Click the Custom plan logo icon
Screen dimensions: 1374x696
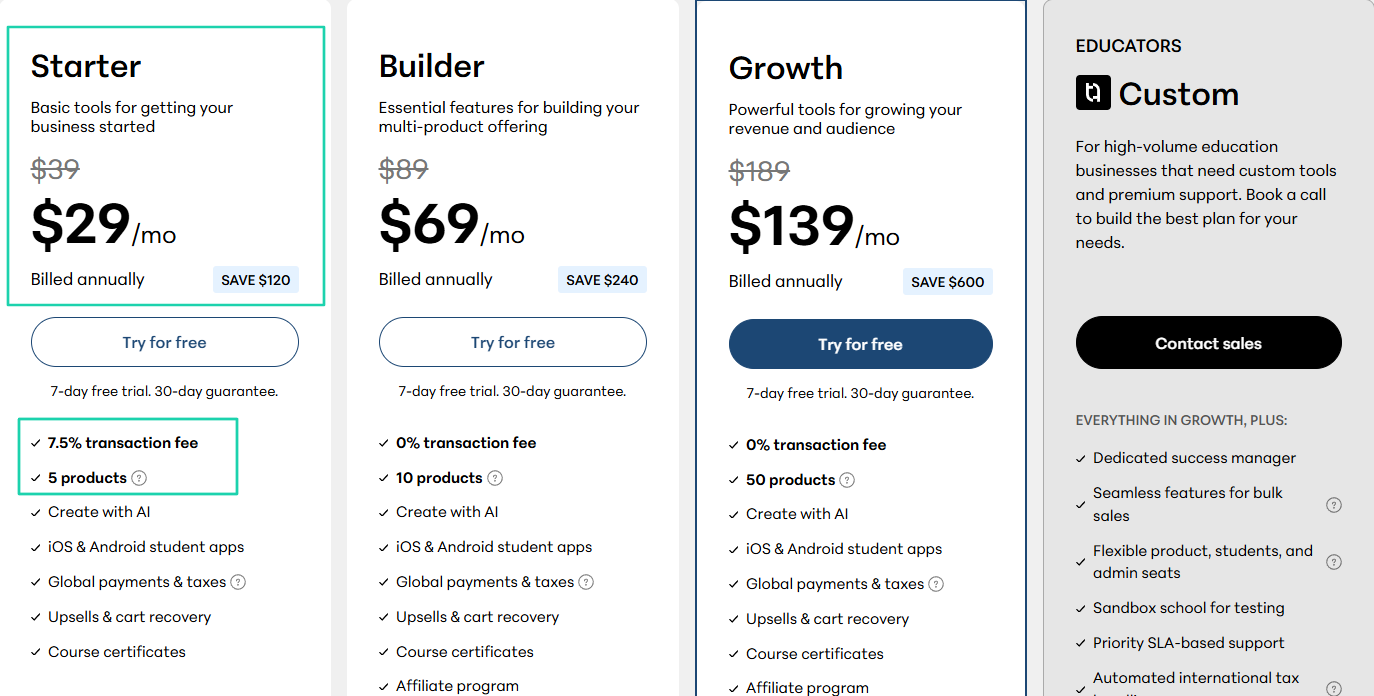[x=1093, y=93]
